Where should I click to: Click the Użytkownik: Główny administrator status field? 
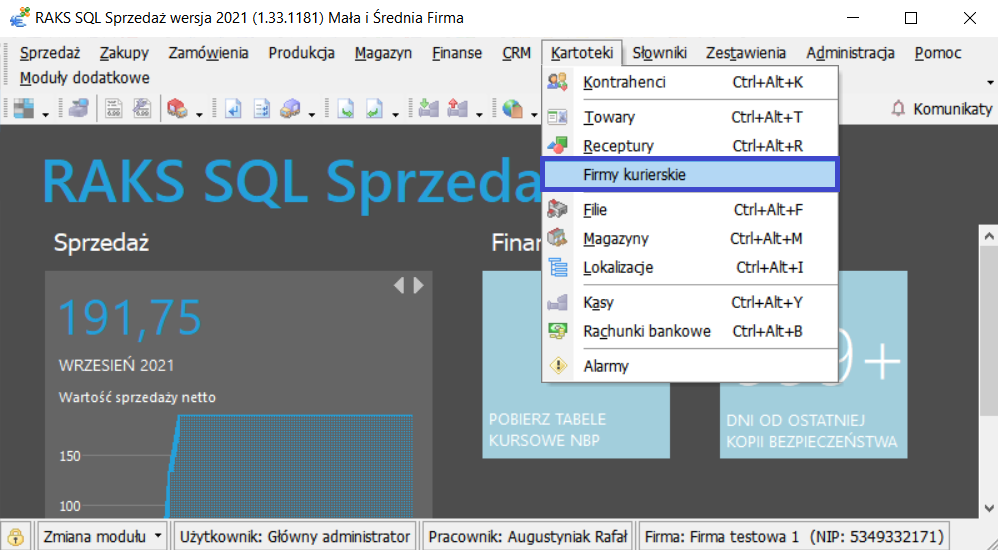pos(295,537)
